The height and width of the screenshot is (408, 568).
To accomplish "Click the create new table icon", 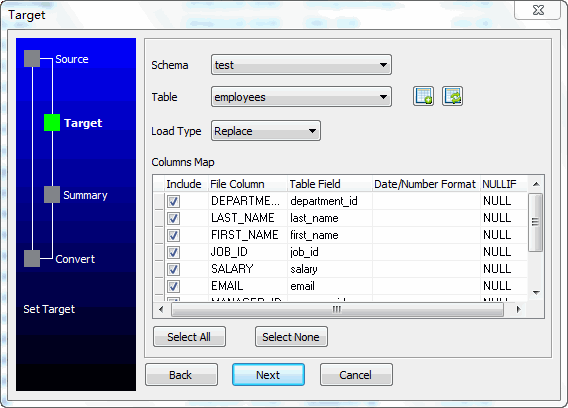I will (423, 96).
